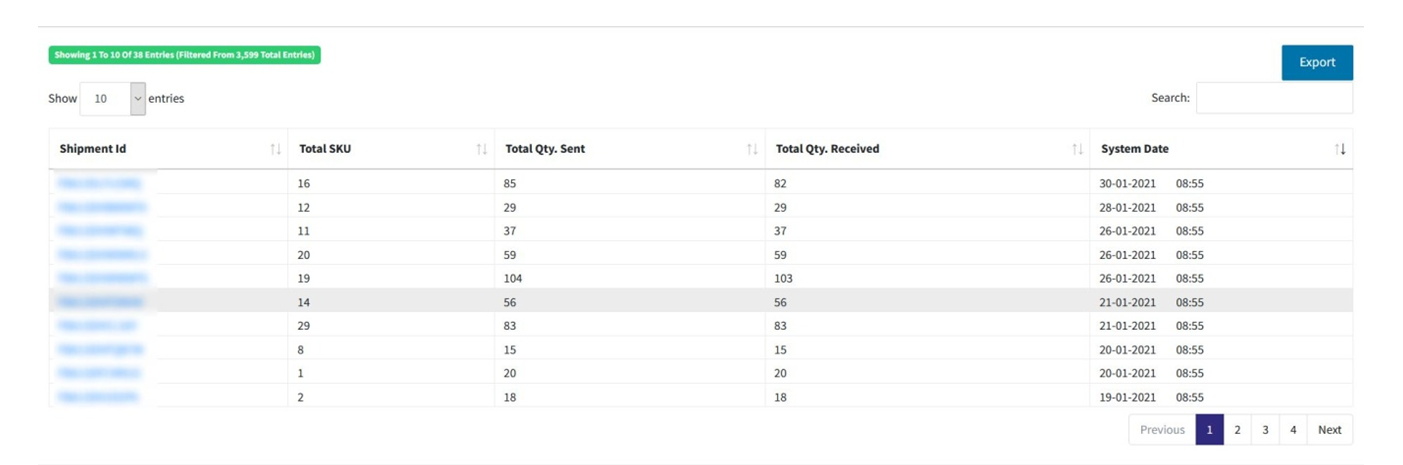The width and height of the screenshot is (1403, 465).
Task: Go to page 4 of results
Action: (1293, 430)
